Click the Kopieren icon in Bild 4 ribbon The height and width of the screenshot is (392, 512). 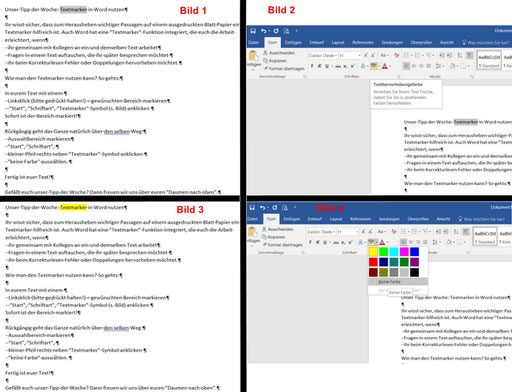(264, 237)
